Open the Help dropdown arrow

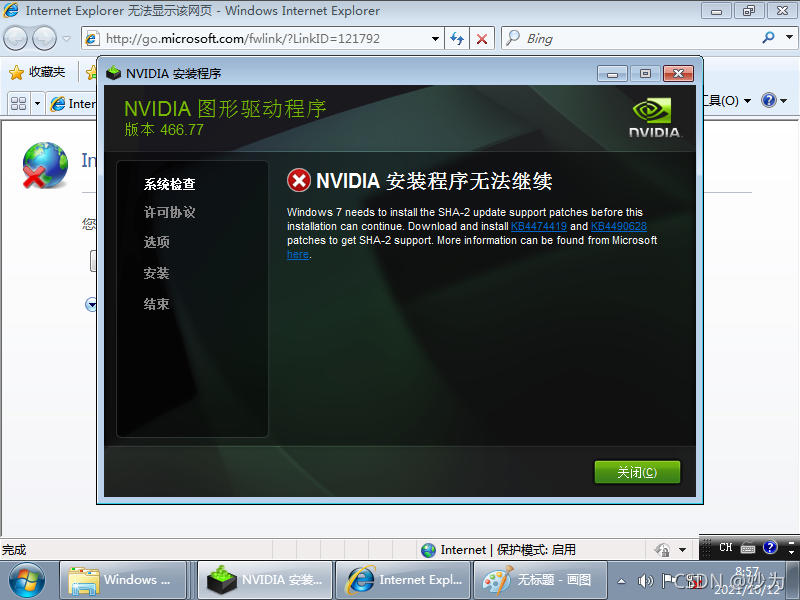click(784, 101)
